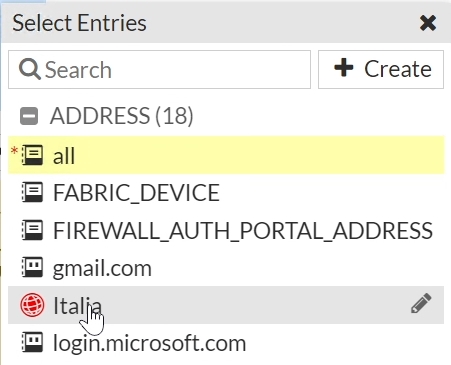Click the address icon beside 'all'
Viewport: 451px width, 365px height.
point(32,155)
